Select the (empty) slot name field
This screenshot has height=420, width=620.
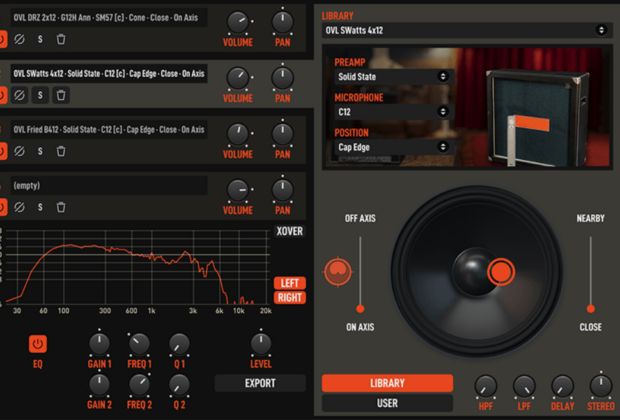tap(109, 185)
